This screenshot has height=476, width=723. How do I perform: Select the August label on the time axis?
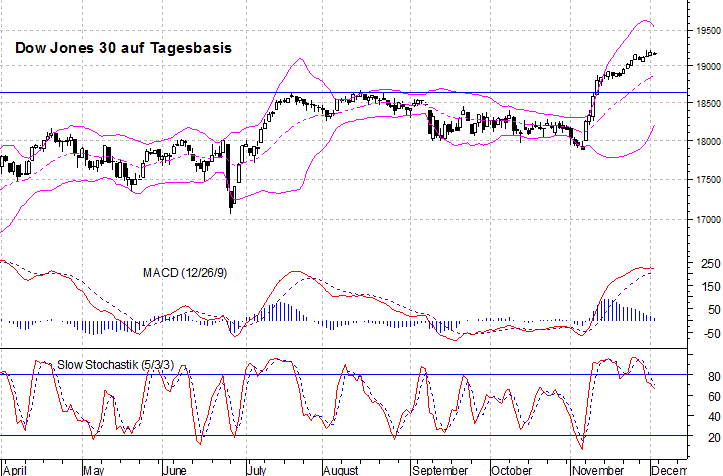pos(341,470)
